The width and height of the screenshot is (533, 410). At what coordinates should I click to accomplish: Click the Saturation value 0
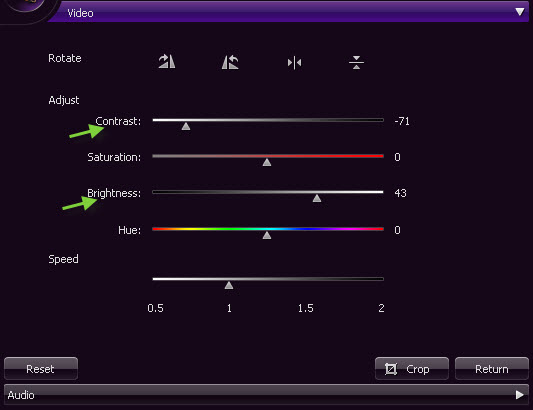(x=397, y=157)
